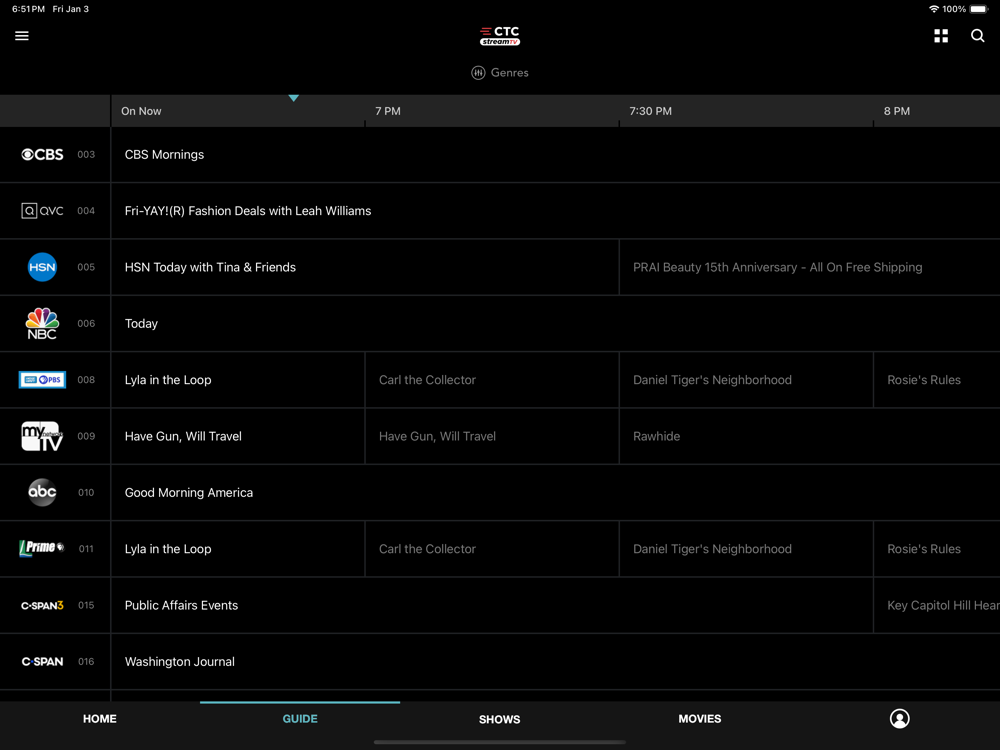Switch to the GUIDE tab
This screenshot has height=750, width=1000.
[x=300, y=719]
